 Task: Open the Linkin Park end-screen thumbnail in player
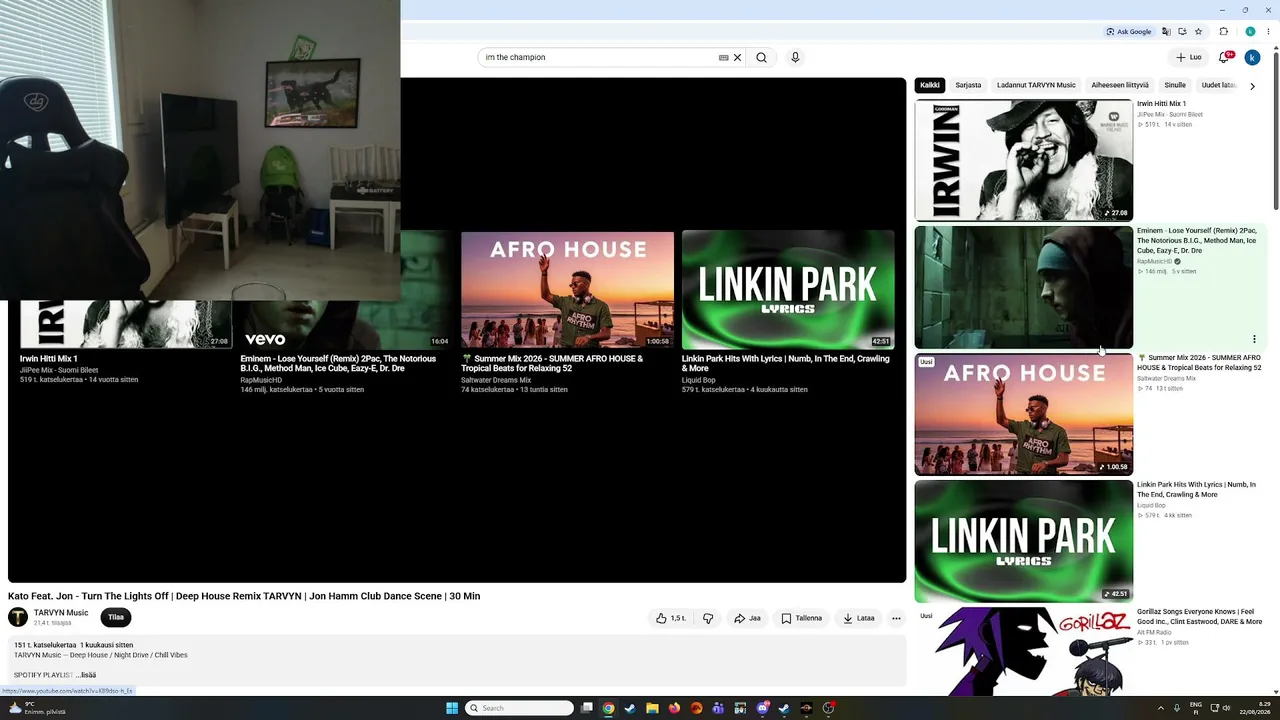[788, 290]
